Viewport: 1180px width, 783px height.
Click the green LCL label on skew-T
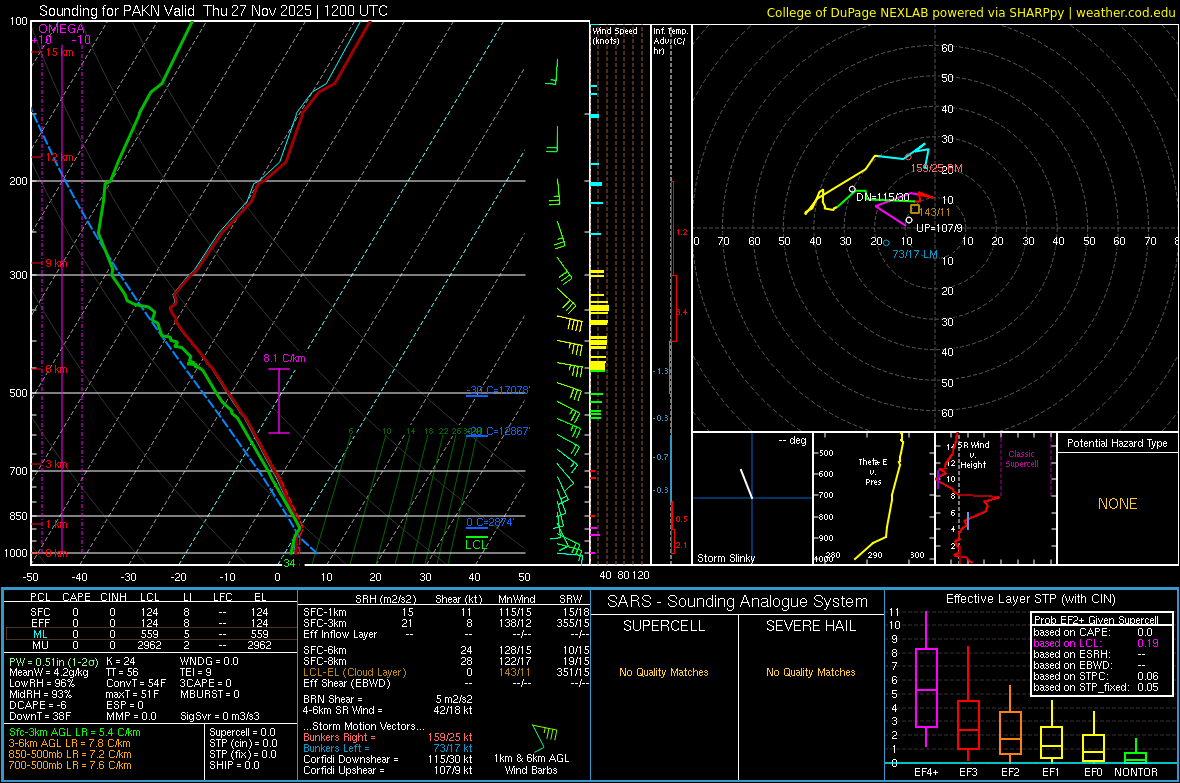476,544
